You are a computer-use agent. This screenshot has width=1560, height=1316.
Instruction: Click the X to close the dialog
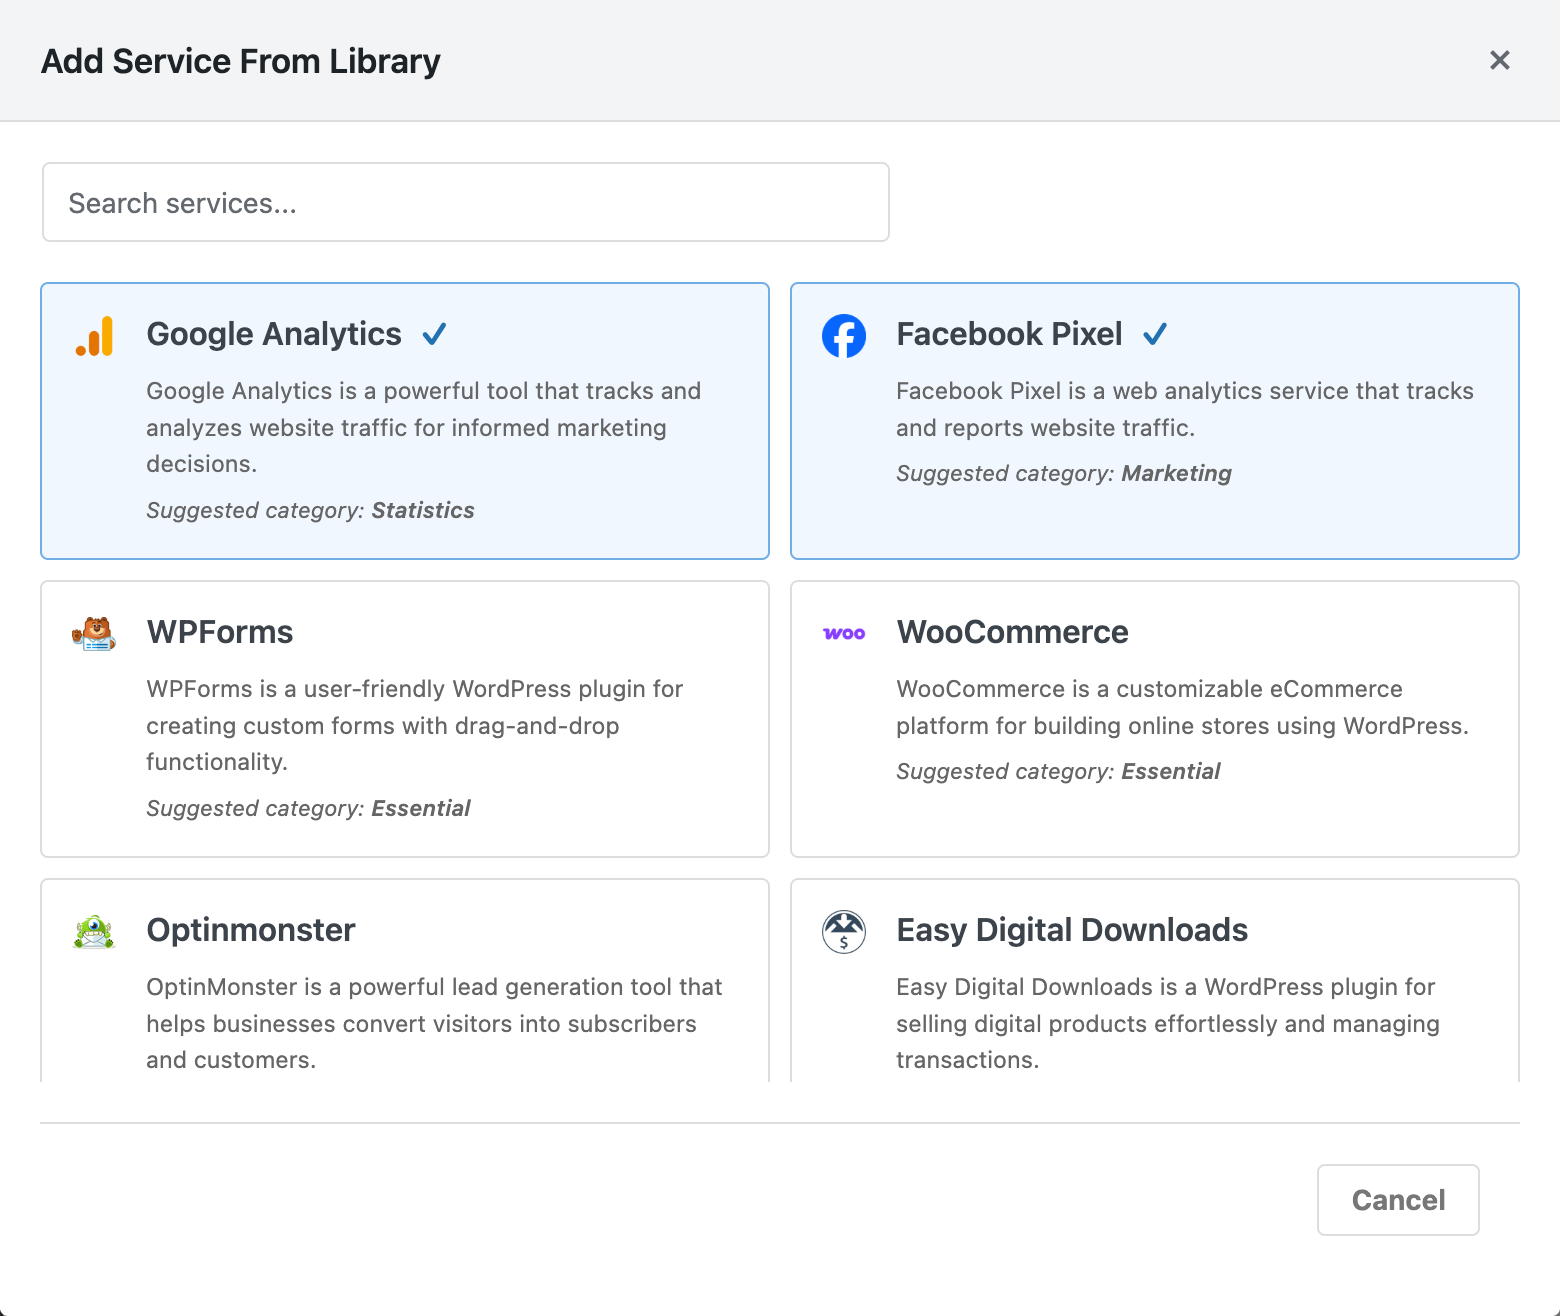tap(1500, 60)
